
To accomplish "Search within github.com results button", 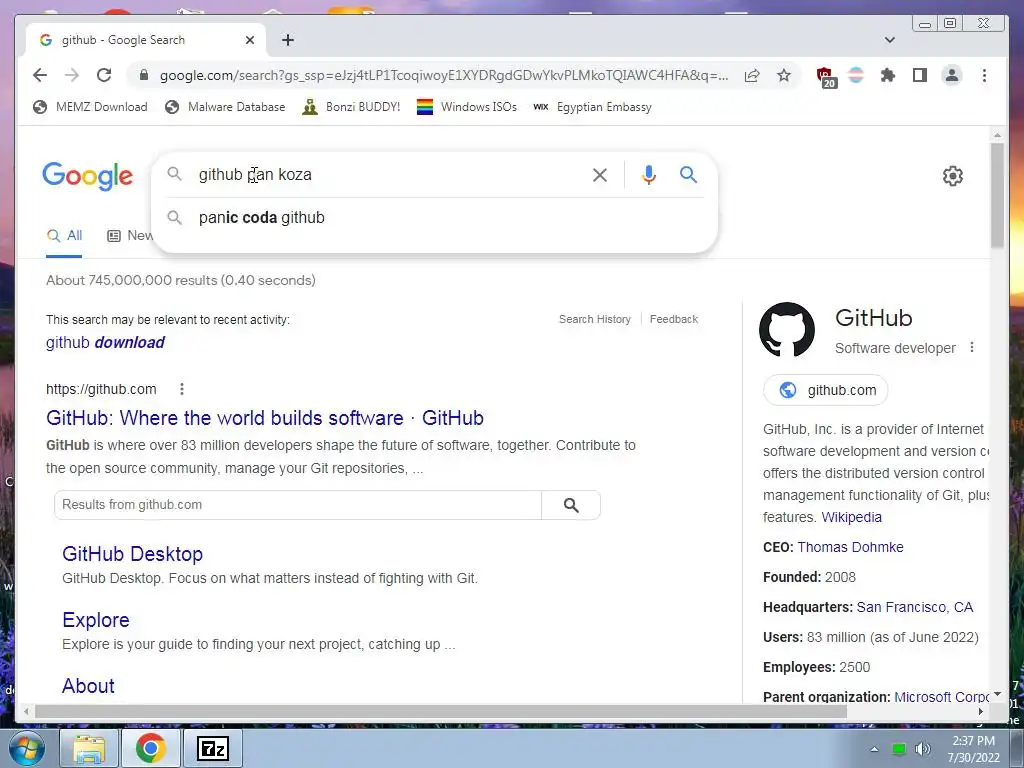I will 571,505.
